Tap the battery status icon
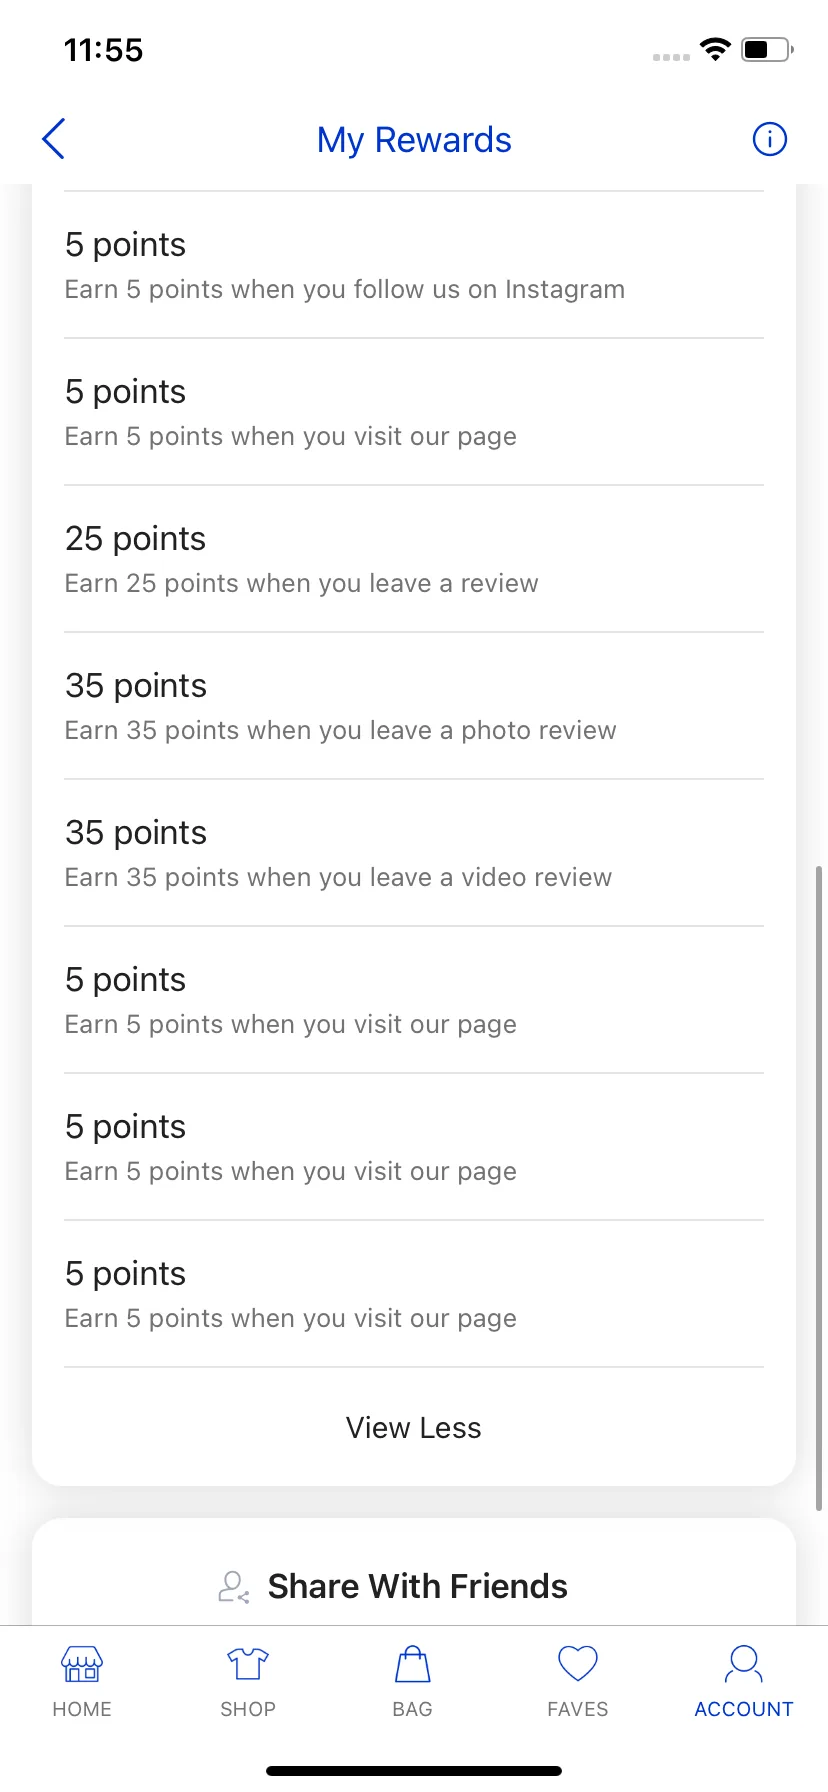This screenshot has height=1792, width=828. tap(768, 49)
